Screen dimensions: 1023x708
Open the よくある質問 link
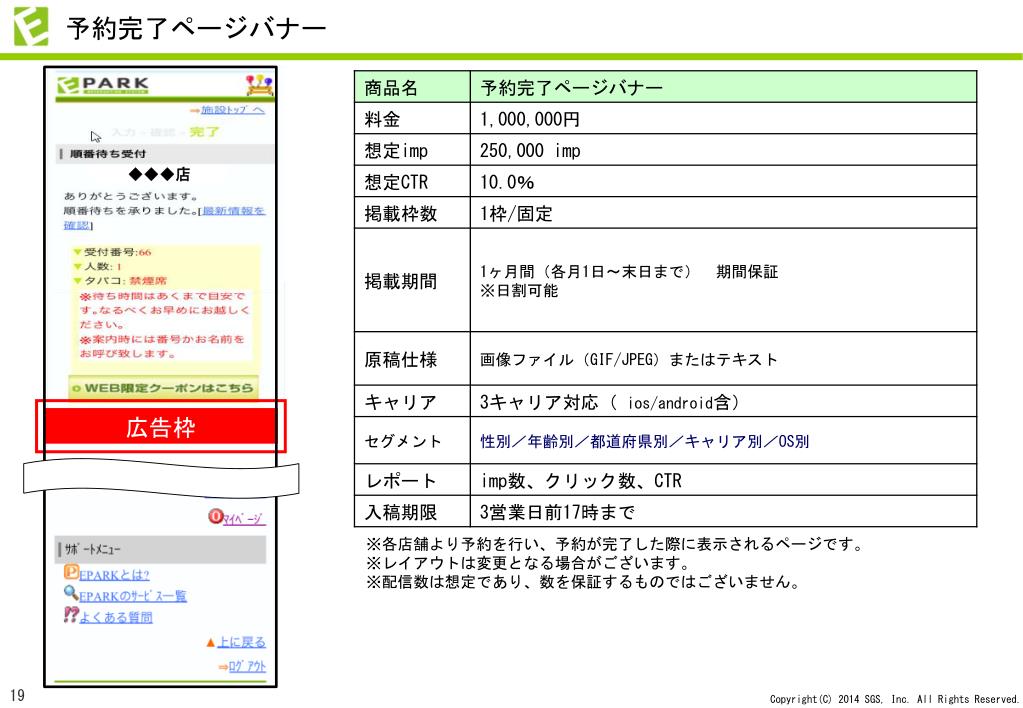[x=116, y=617]
